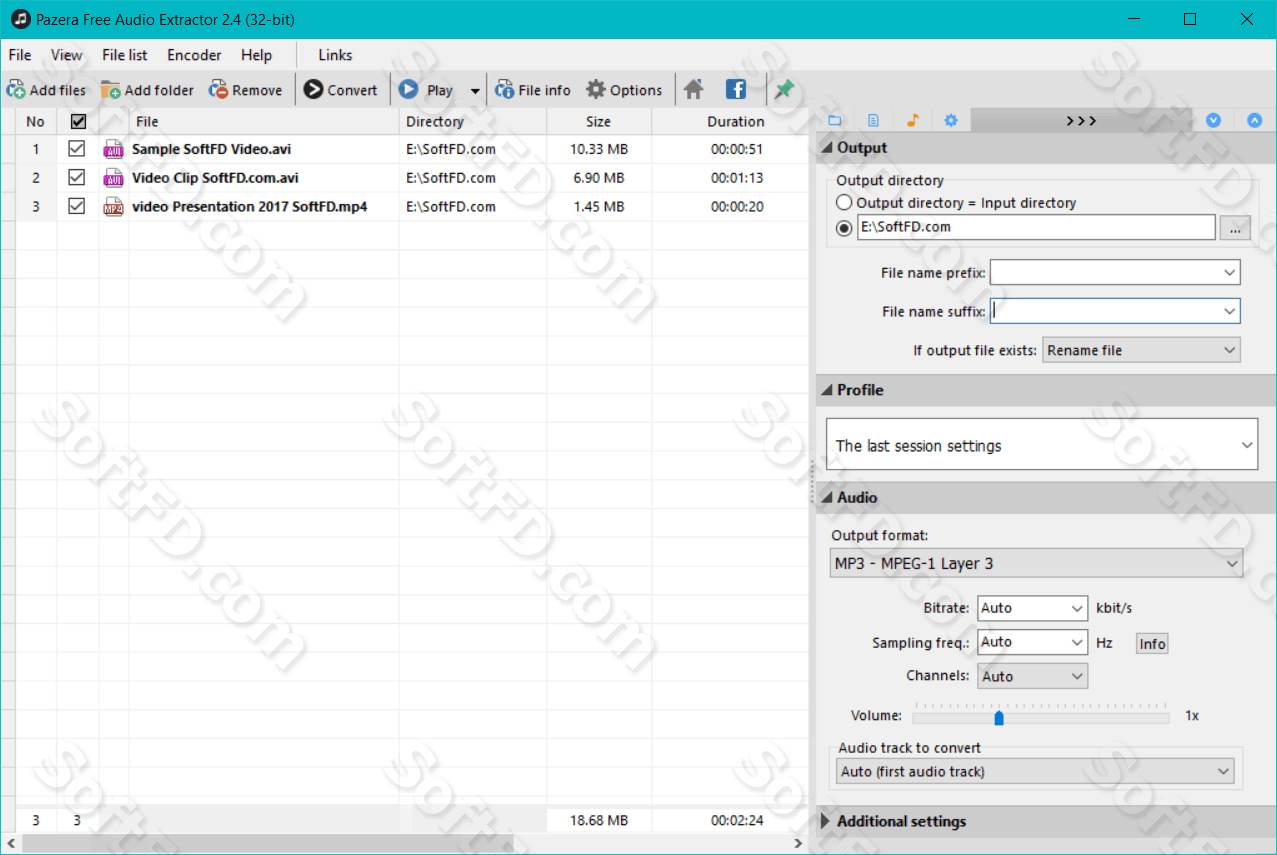Viewport: 1277px width, 855px height.
Task: Click the app icon in the title bar
Action: click(19, 19)
